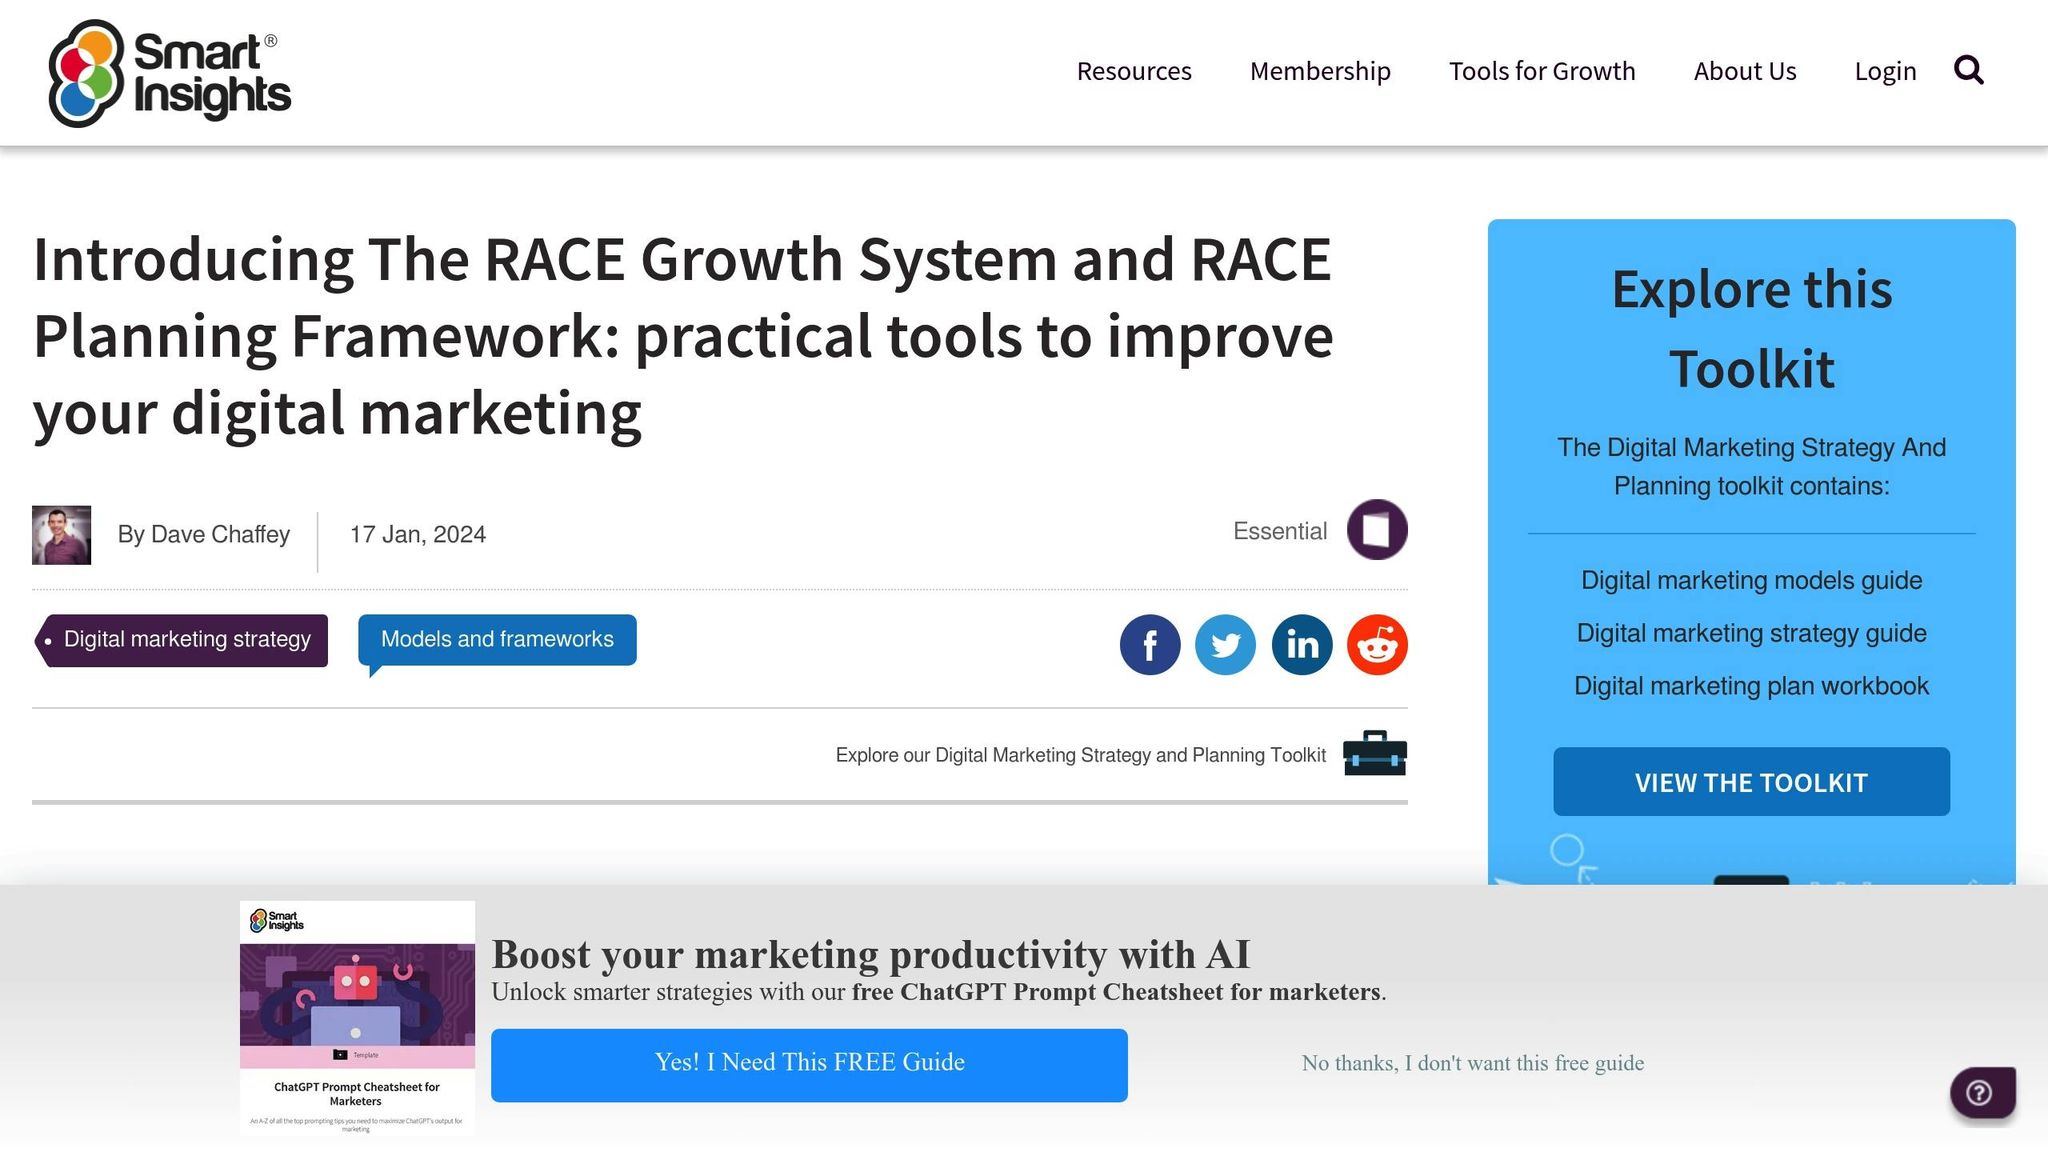Open Digital marketing strategy tag

(181, 640)
